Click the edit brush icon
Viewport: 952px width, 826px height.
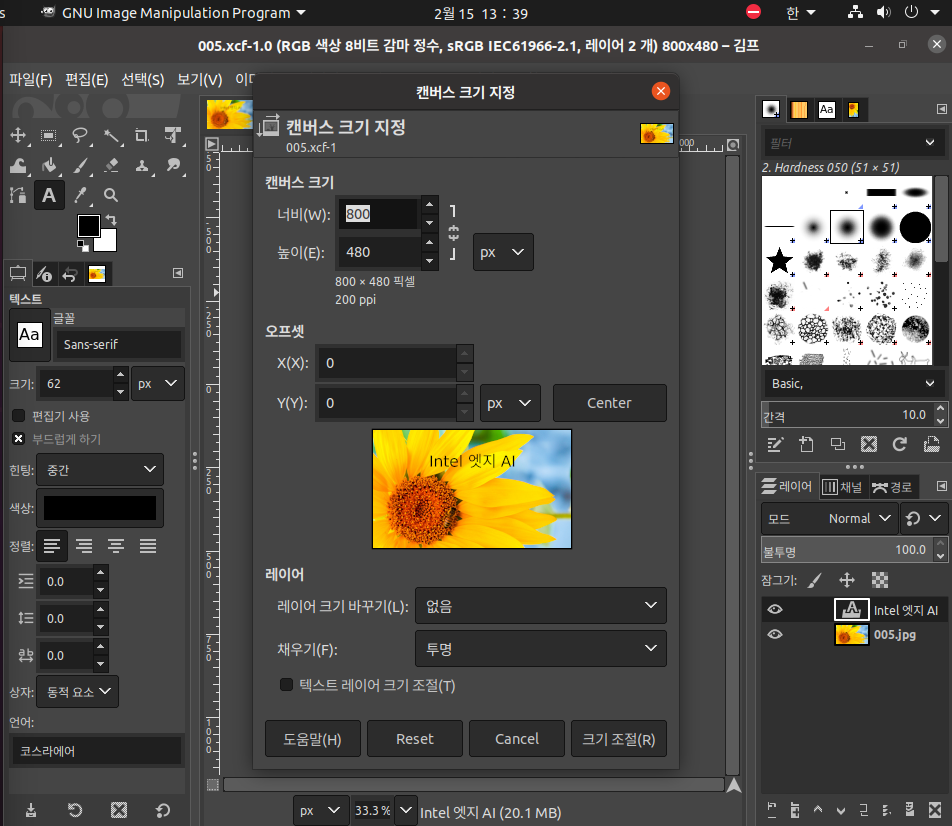[x=775, y=445]
